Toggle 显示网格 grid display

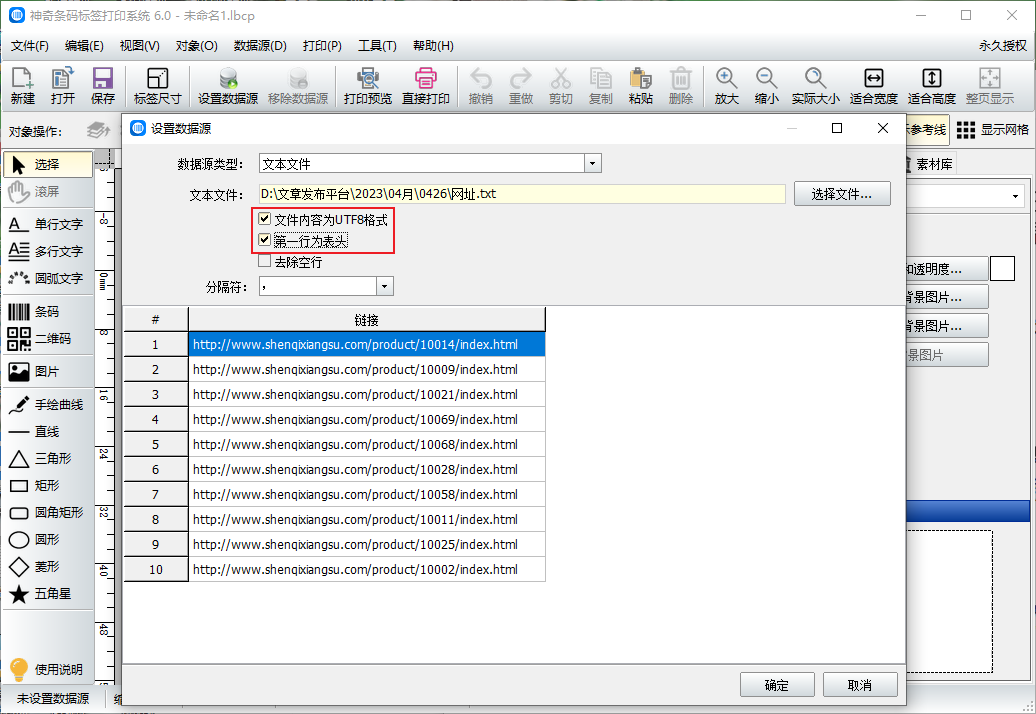coord(992,130)
